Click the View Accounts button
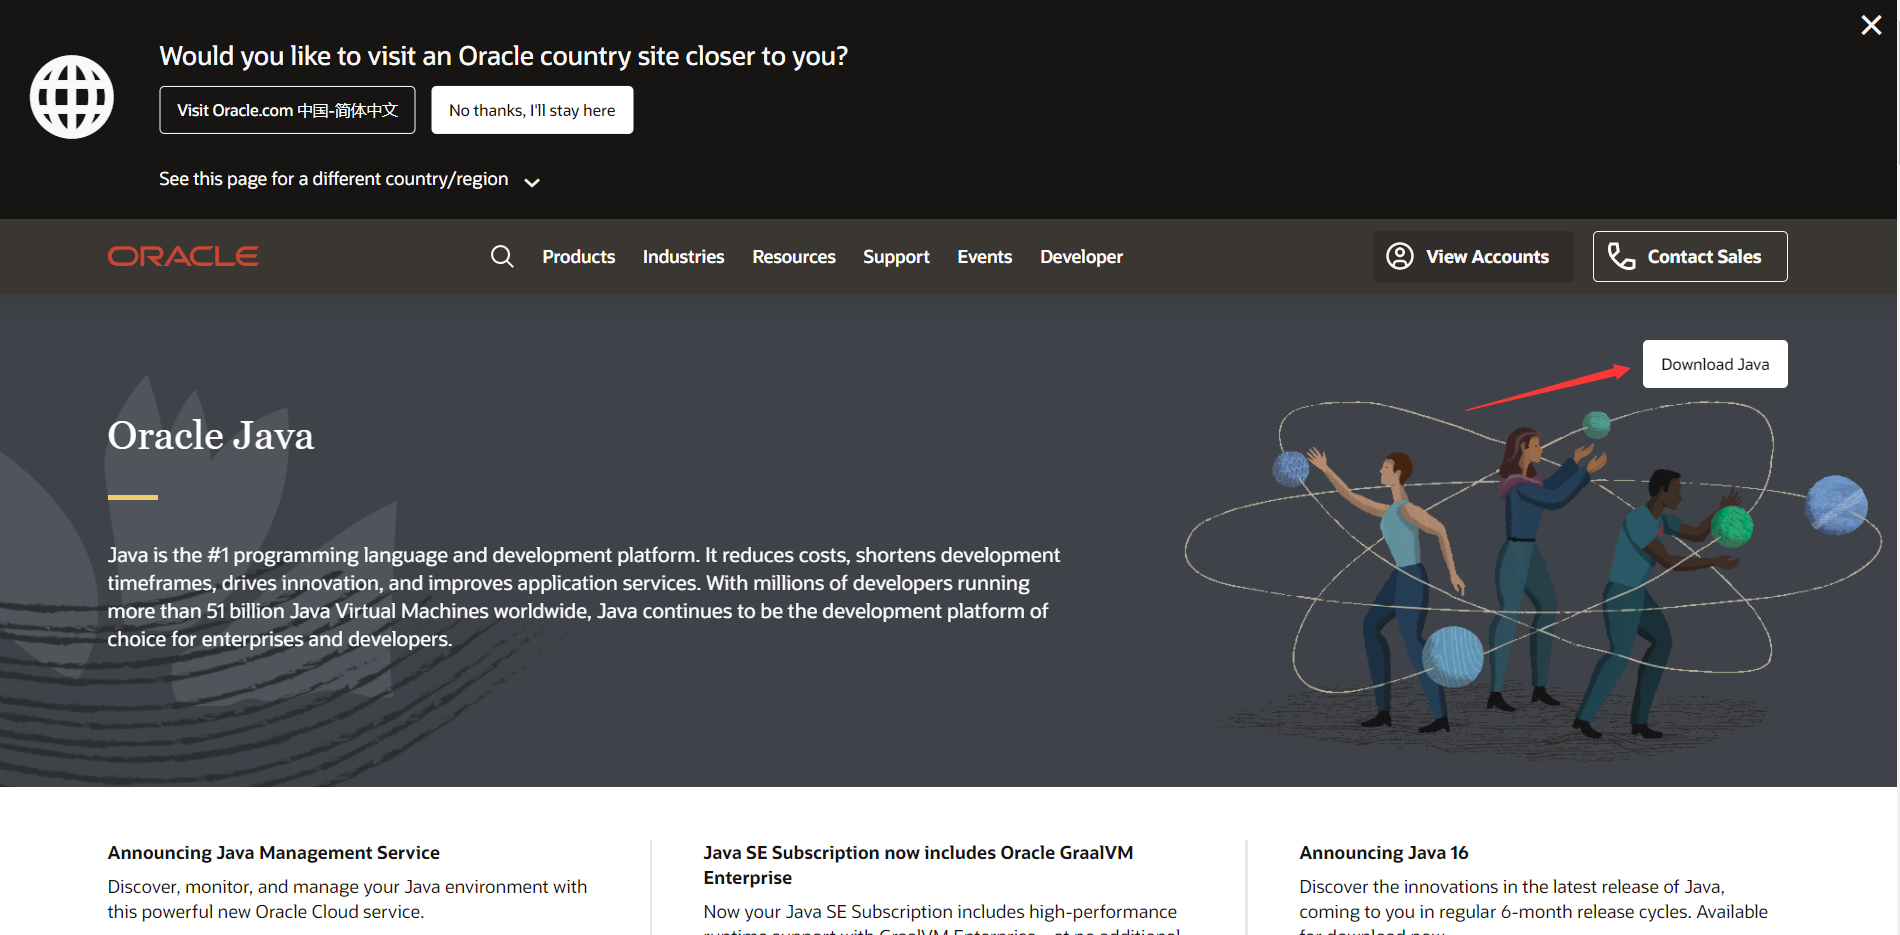The height and width of the screenshot is (935, 1900). (1473, 257)
